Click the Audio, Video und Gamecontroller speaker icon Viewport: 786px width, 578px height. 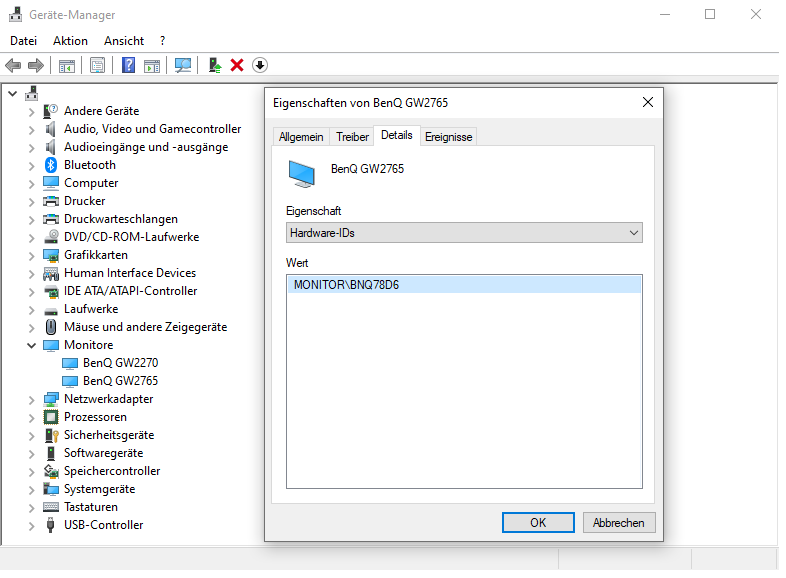pos(50,129)
